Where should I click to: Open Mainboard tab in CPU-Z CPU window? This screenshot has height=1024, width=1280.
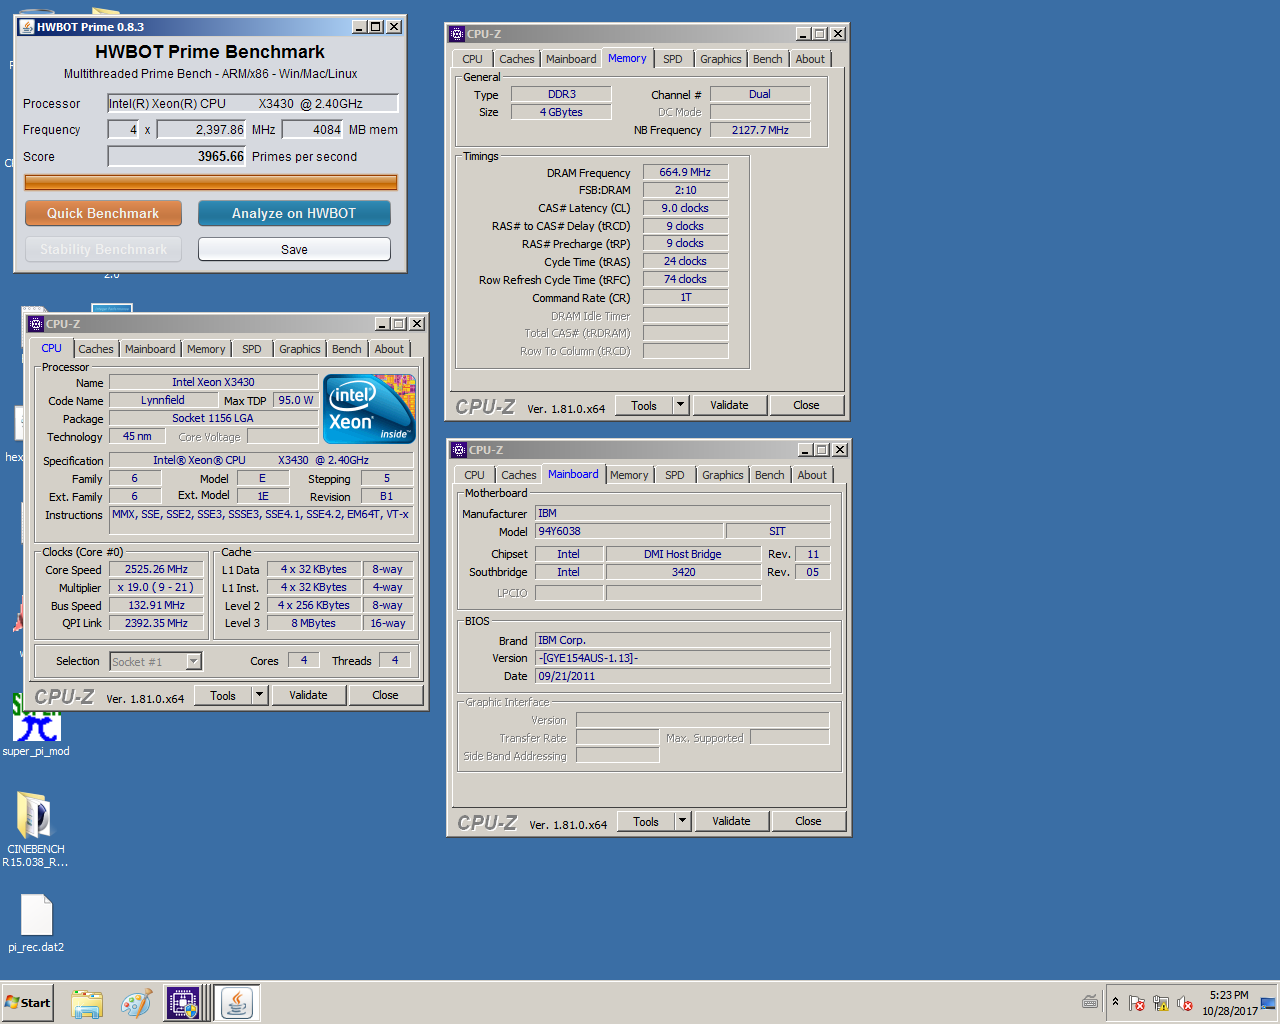150,349
